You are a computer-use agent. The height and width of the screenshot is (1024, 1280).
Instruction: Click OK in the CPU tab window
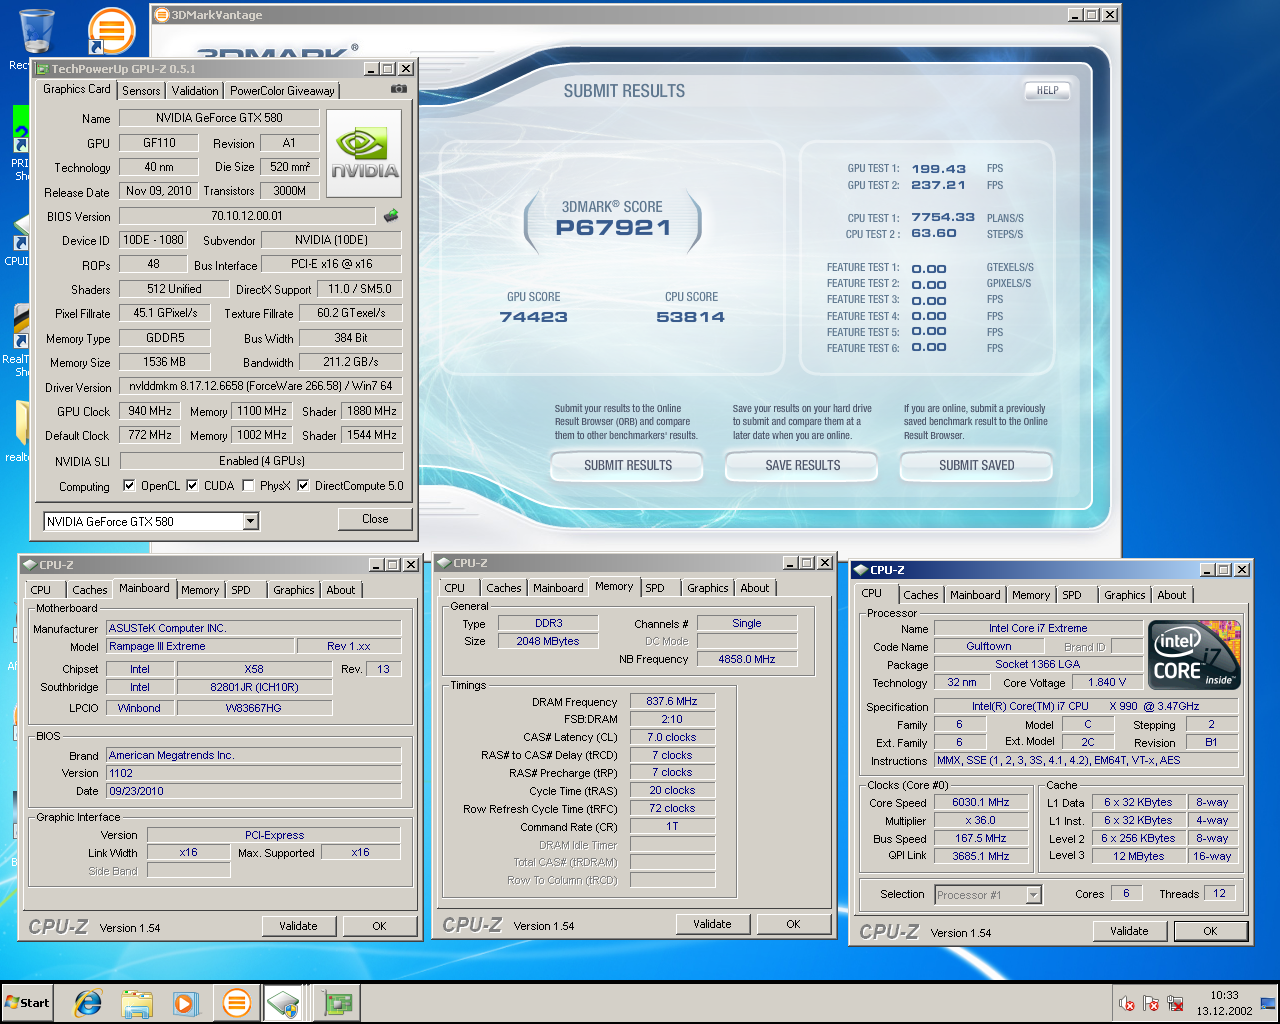point(1210,931)
